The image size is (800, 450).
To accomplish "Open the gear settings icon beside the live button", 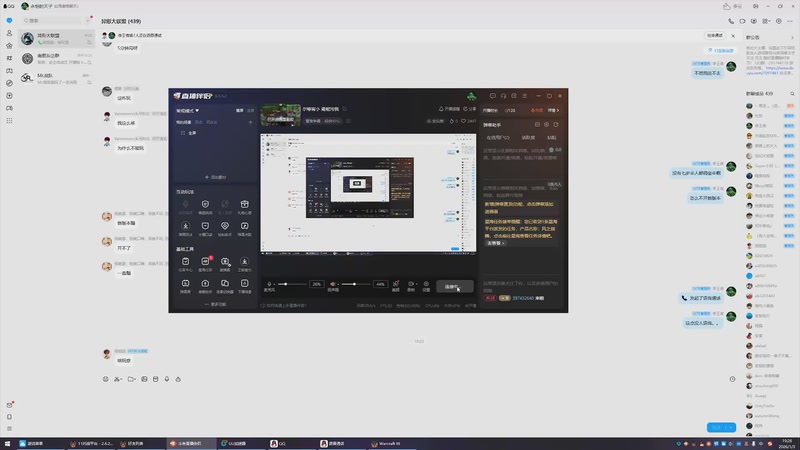I will (426, 284).
